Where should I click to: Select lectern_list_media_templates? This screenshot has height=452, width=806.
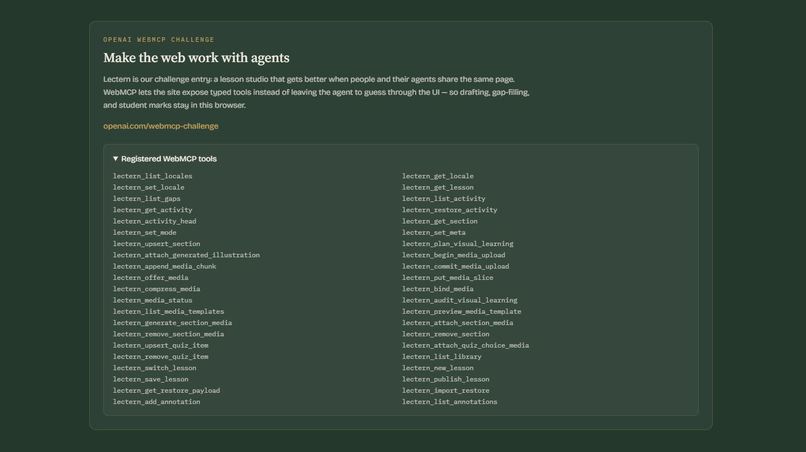coord(169,312)
